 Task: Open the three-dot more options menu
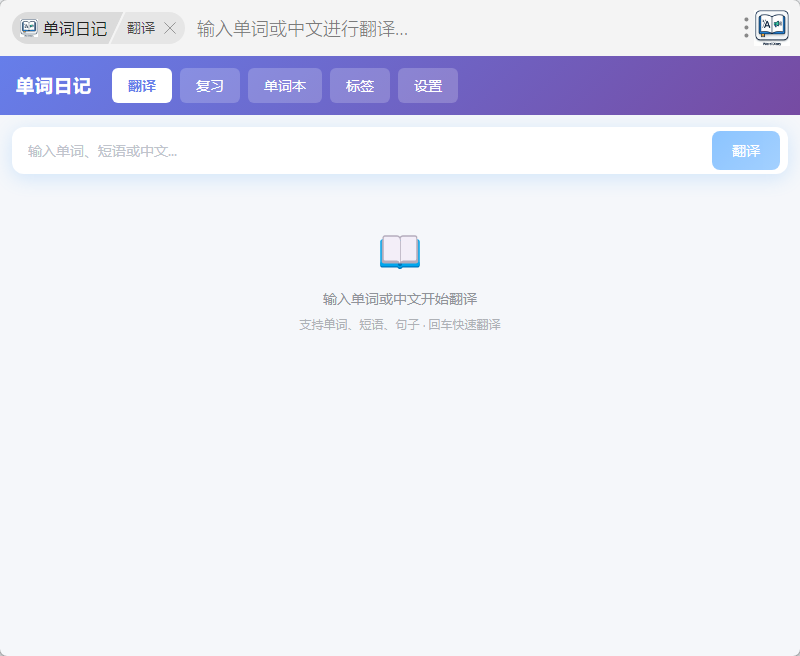(746, 28)
